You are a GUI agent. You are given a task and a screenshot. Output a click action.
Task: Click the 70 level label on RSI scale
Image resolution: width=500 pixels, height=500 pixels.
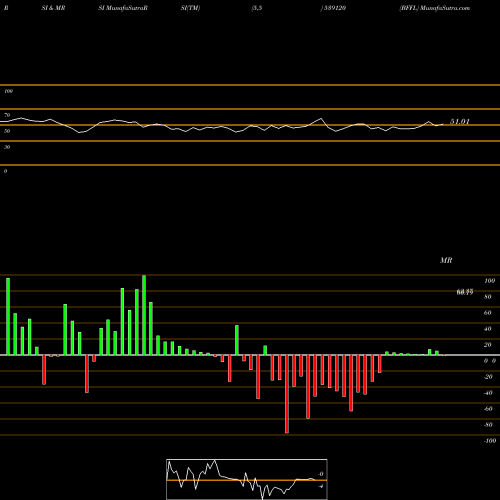click(7, 115)
